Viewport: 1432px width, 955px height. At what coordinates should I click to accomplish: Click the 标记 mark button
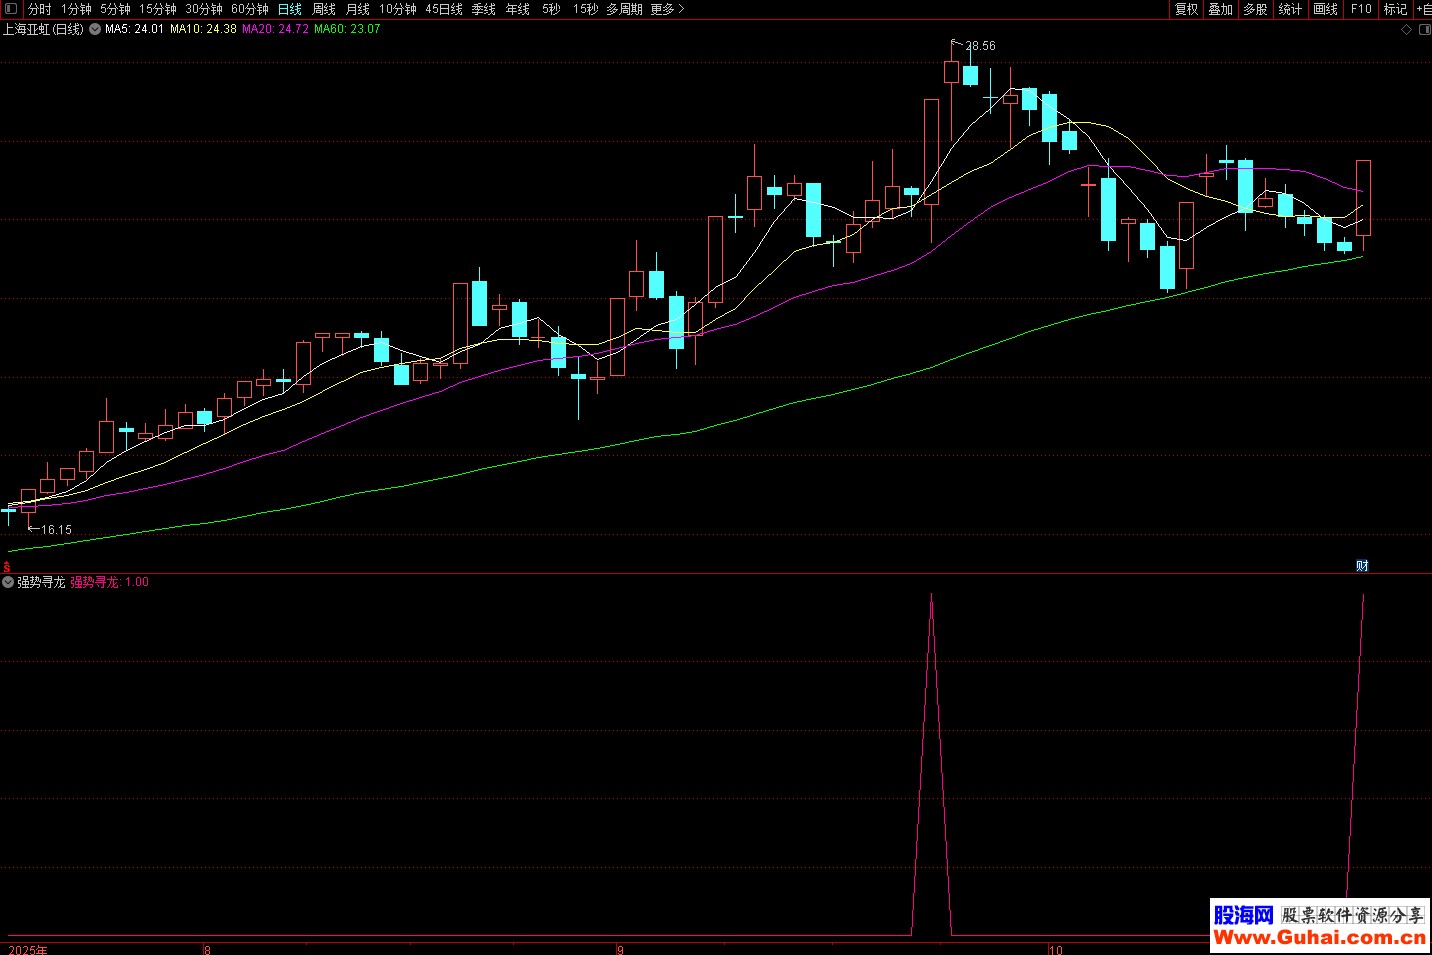coord(1395,9)
